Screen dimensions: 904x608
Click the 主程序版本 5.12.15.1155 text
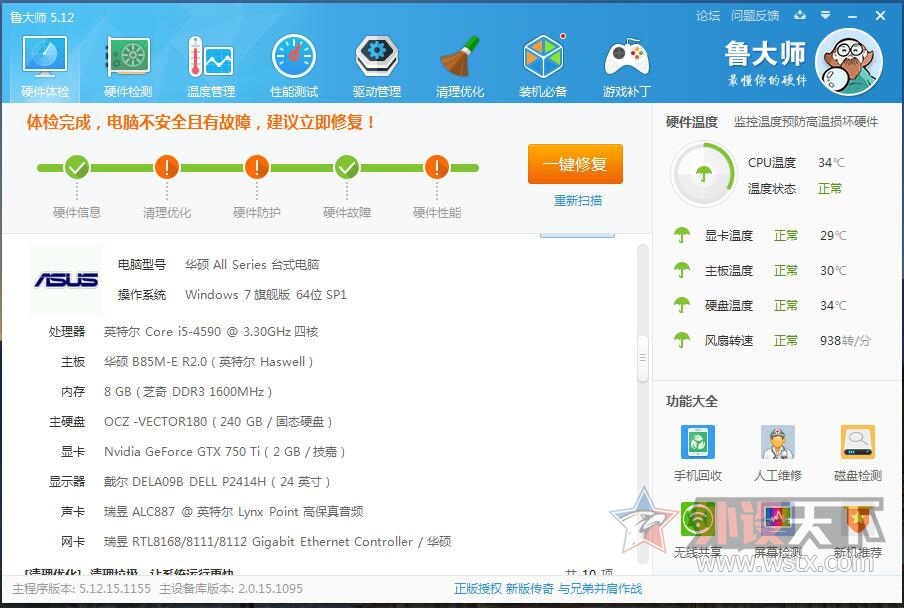point(81,588)
